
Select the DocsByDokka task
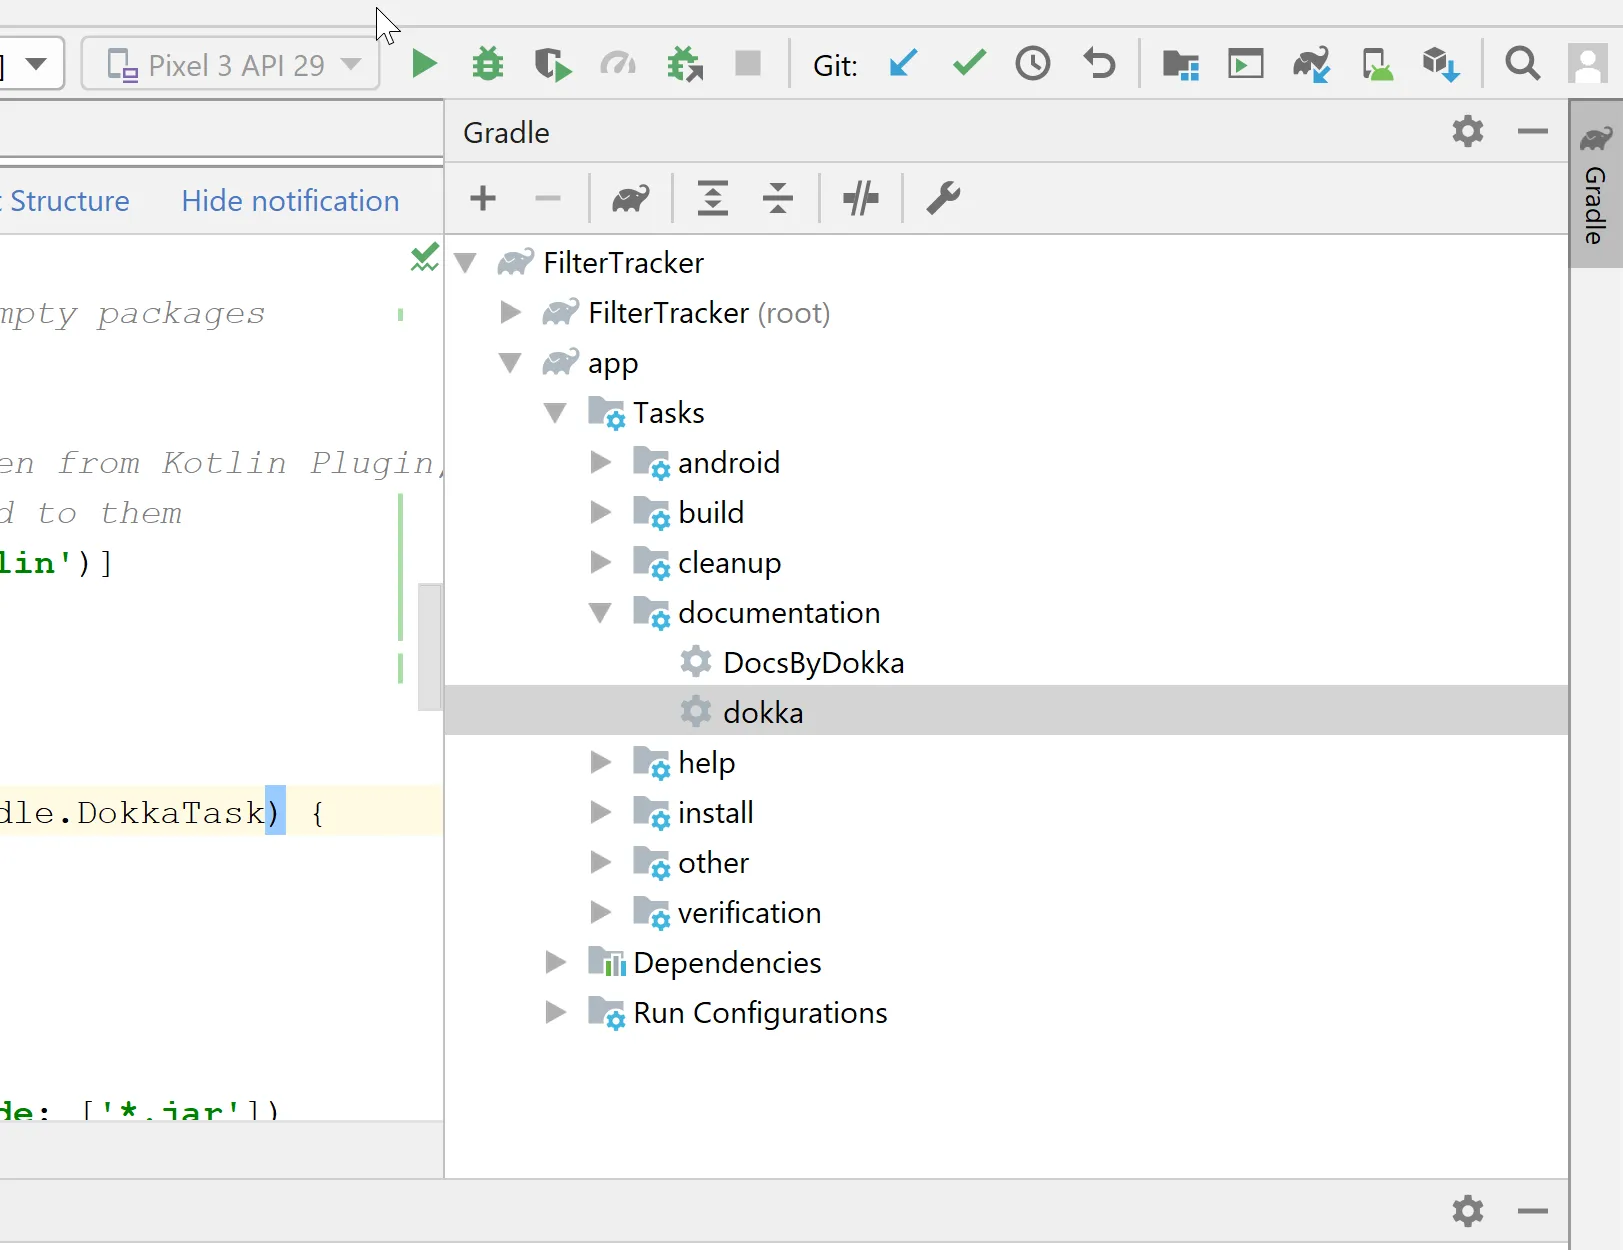coord(1006,662)
